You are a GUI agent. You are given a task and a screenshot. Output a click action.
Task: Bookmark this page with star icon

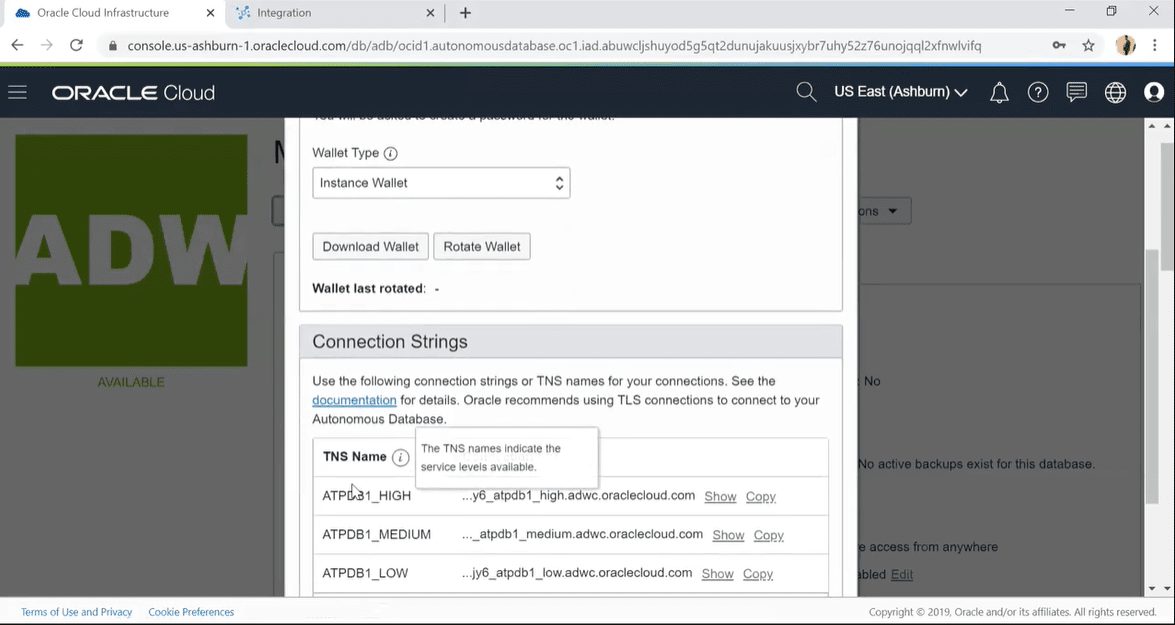tap(1089, 46)
